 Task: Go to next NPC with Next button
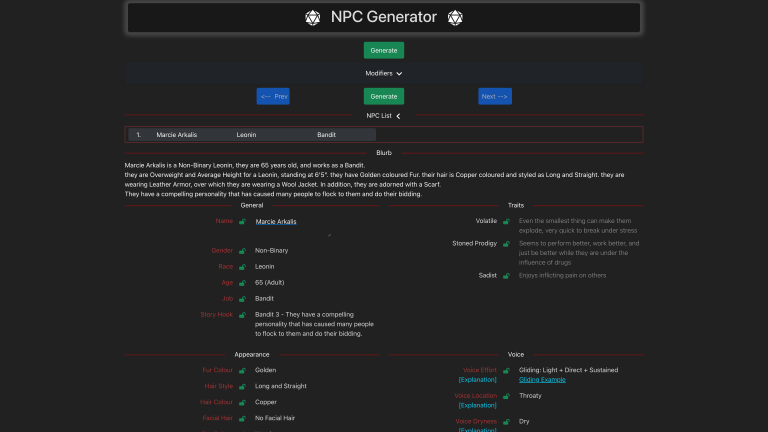(494, 96)
